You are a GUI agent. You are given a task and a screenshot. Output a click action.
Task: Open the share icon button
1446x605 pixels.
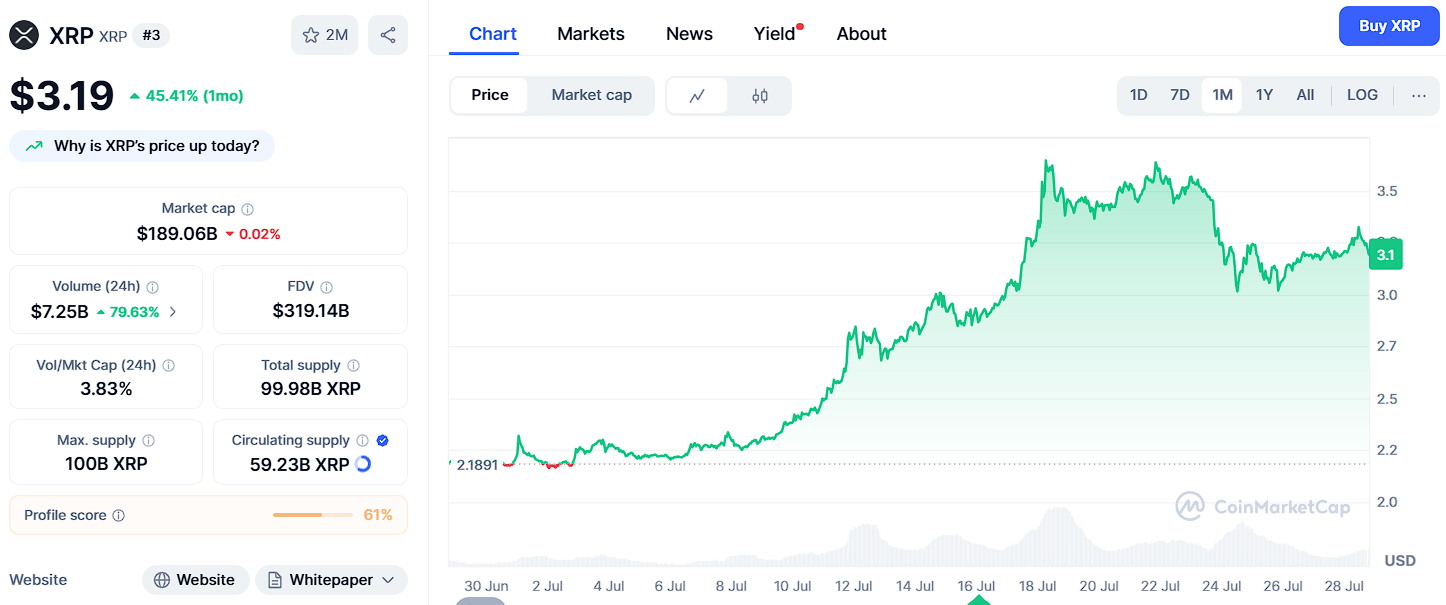[x=388, y=35]
